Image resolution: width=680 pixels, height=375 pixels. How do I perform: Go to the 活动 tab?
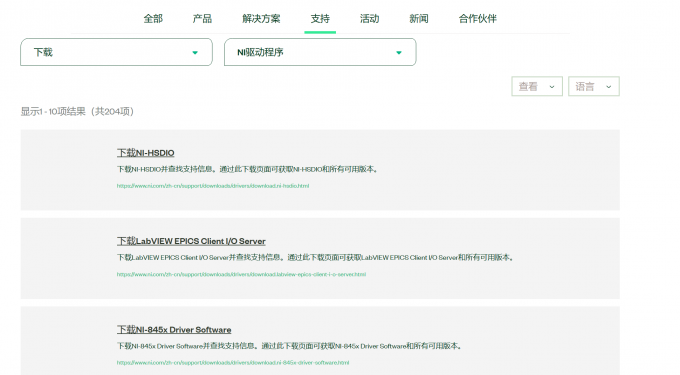(x=369, y=19)
